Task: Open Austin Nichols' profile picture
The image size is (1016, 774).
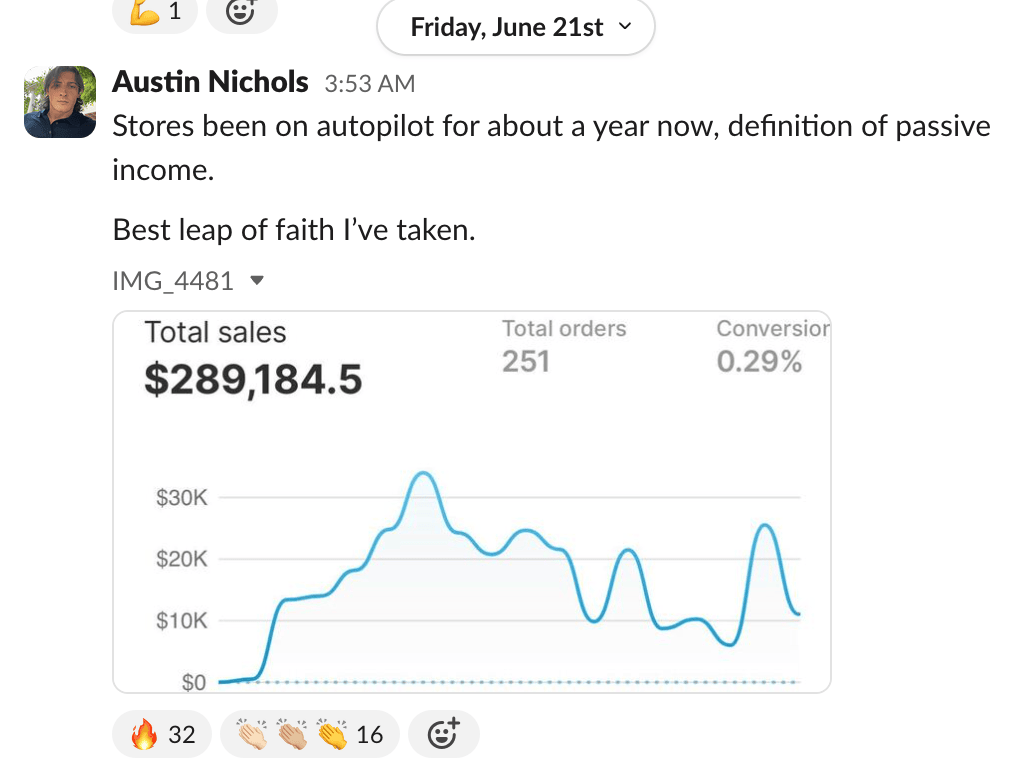Action: tap(60, 102)
